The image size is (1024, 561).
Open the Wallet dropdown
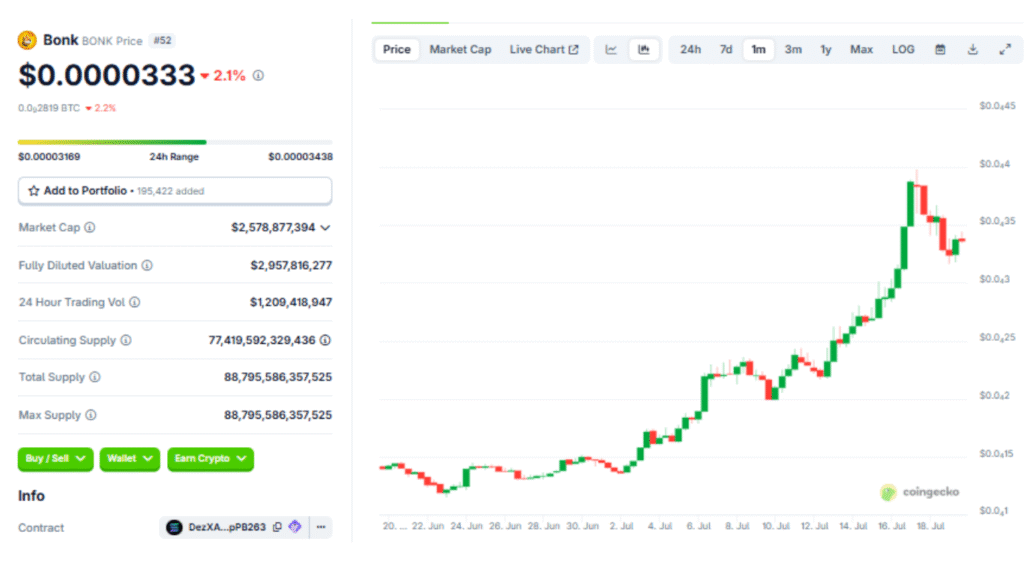(130, 459)
